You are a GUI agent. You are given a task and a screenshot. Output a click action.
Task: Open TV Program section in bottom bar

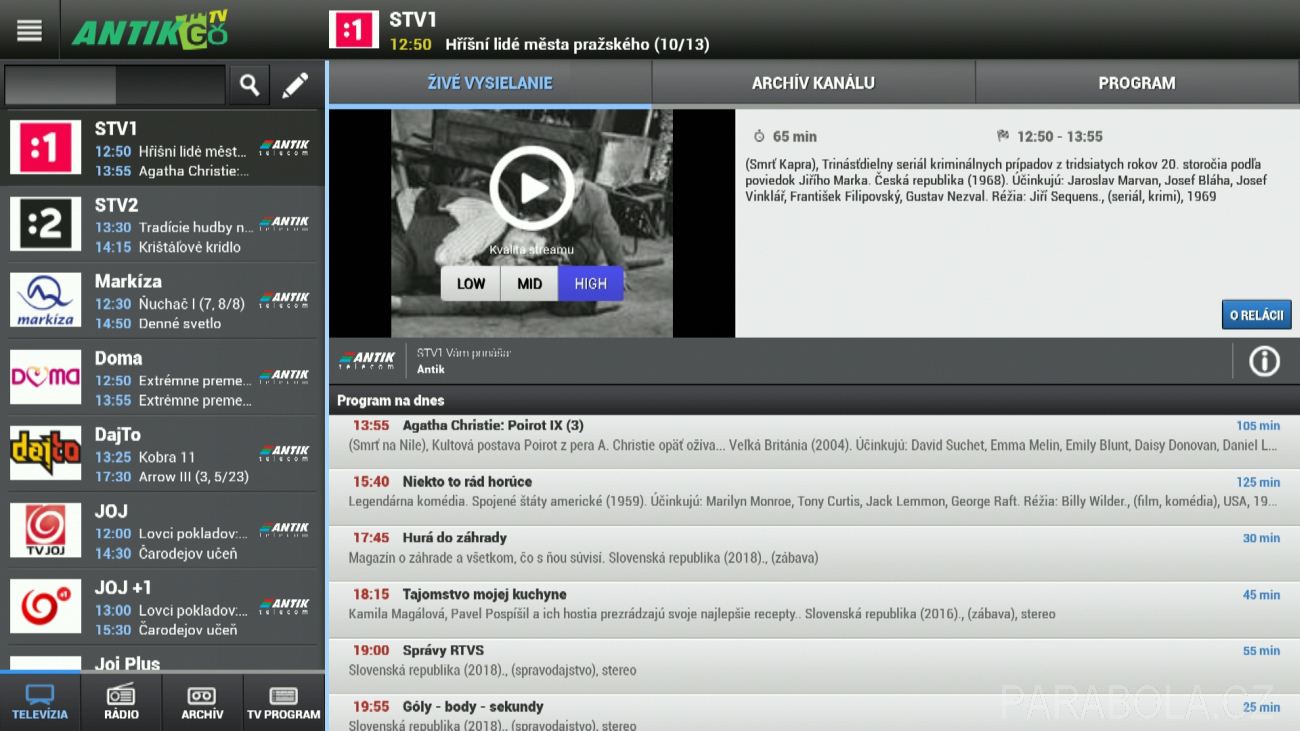[x=284, y=702]
